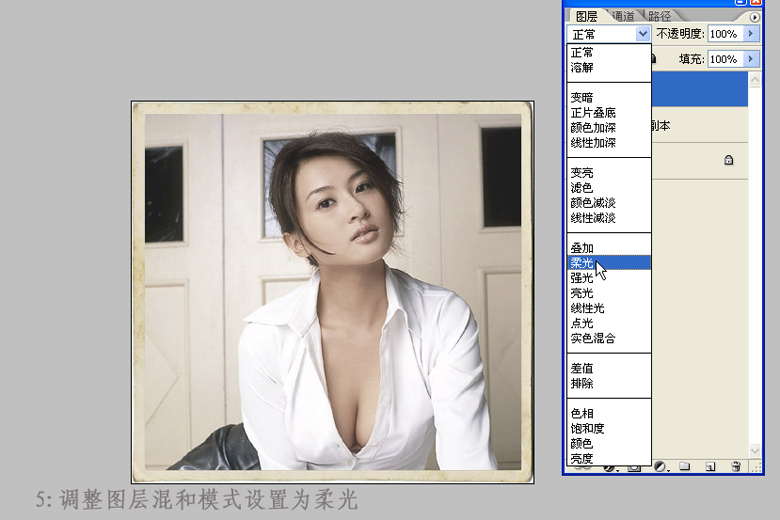
Task: Select 变亮 blend mode
Action: click(609, 173)
